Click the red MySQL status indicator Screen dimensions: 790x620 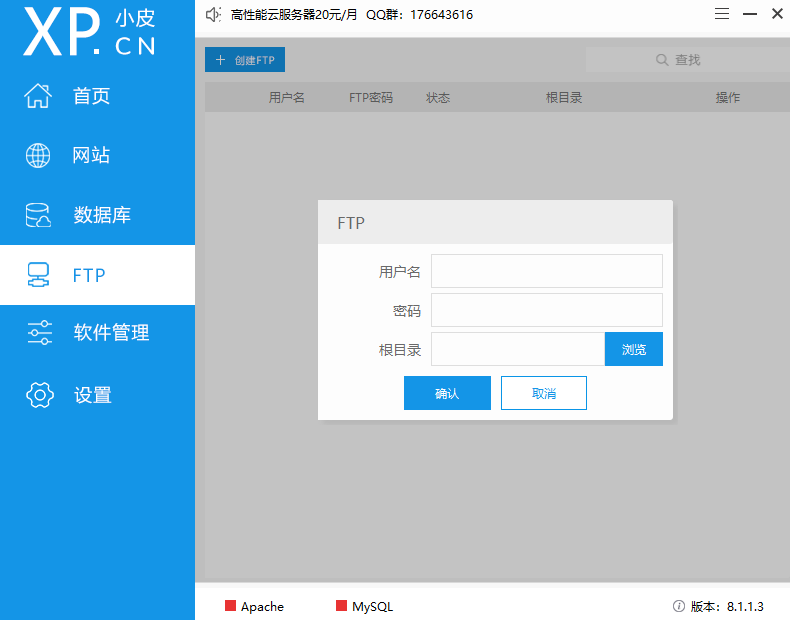[342, 606]
